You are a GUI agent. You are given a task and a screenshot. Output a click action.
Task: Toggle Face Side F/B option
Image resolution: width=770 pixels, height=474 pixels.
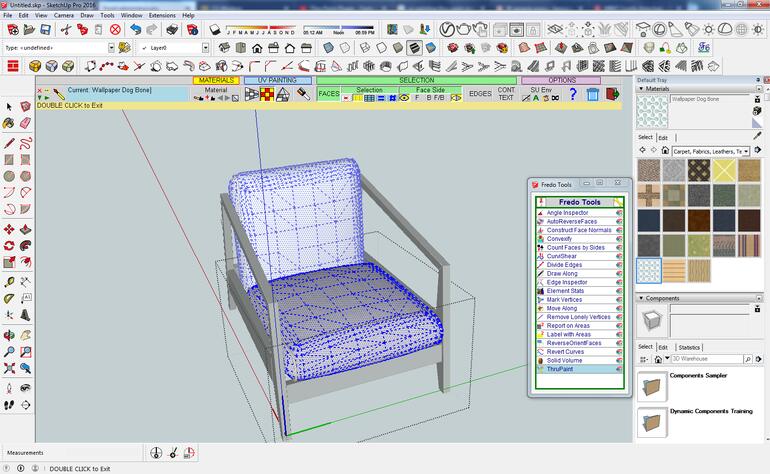[439, 98]
